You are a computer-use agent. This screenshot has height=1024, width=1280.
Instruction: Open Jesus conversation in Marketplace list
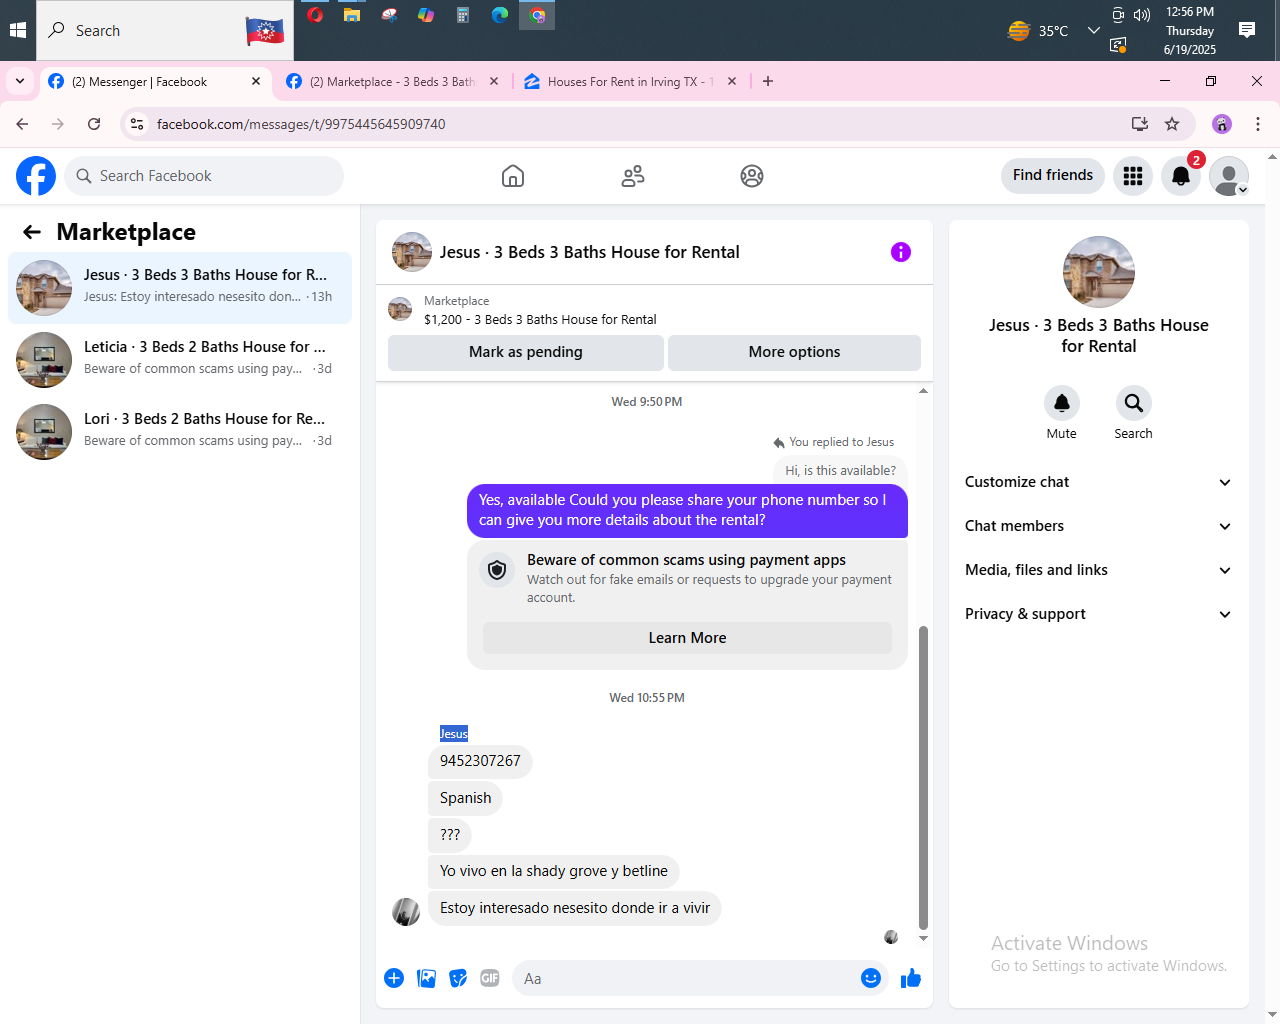pos(180,288)
